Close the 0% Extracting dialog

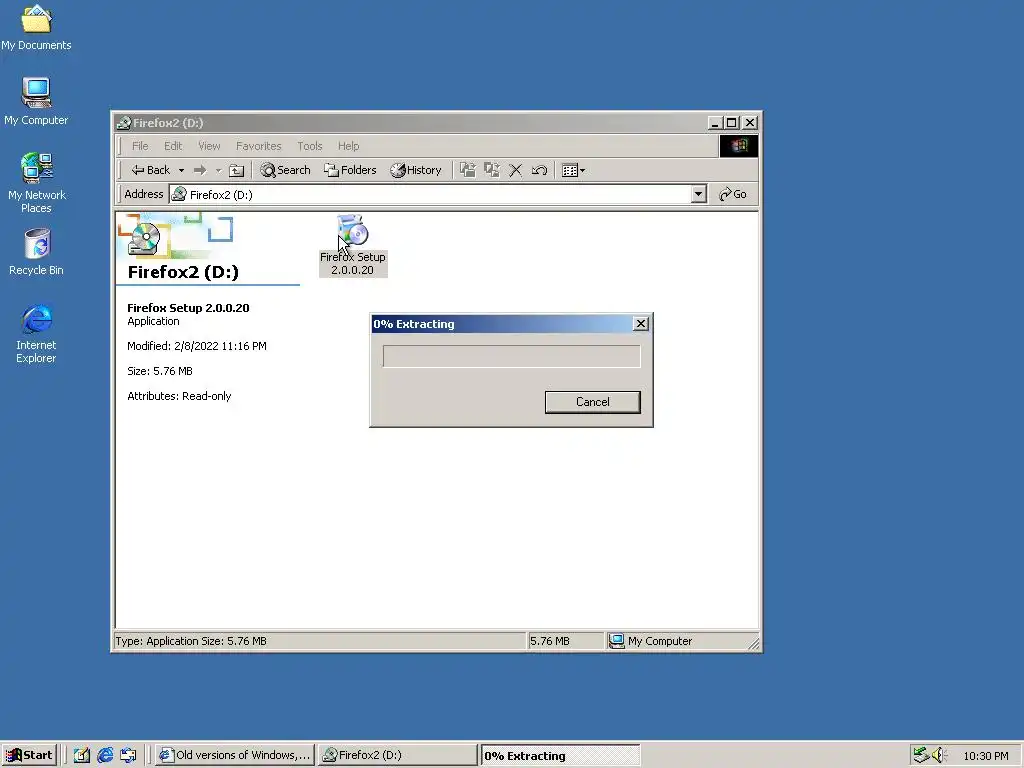tap(641, 324)
